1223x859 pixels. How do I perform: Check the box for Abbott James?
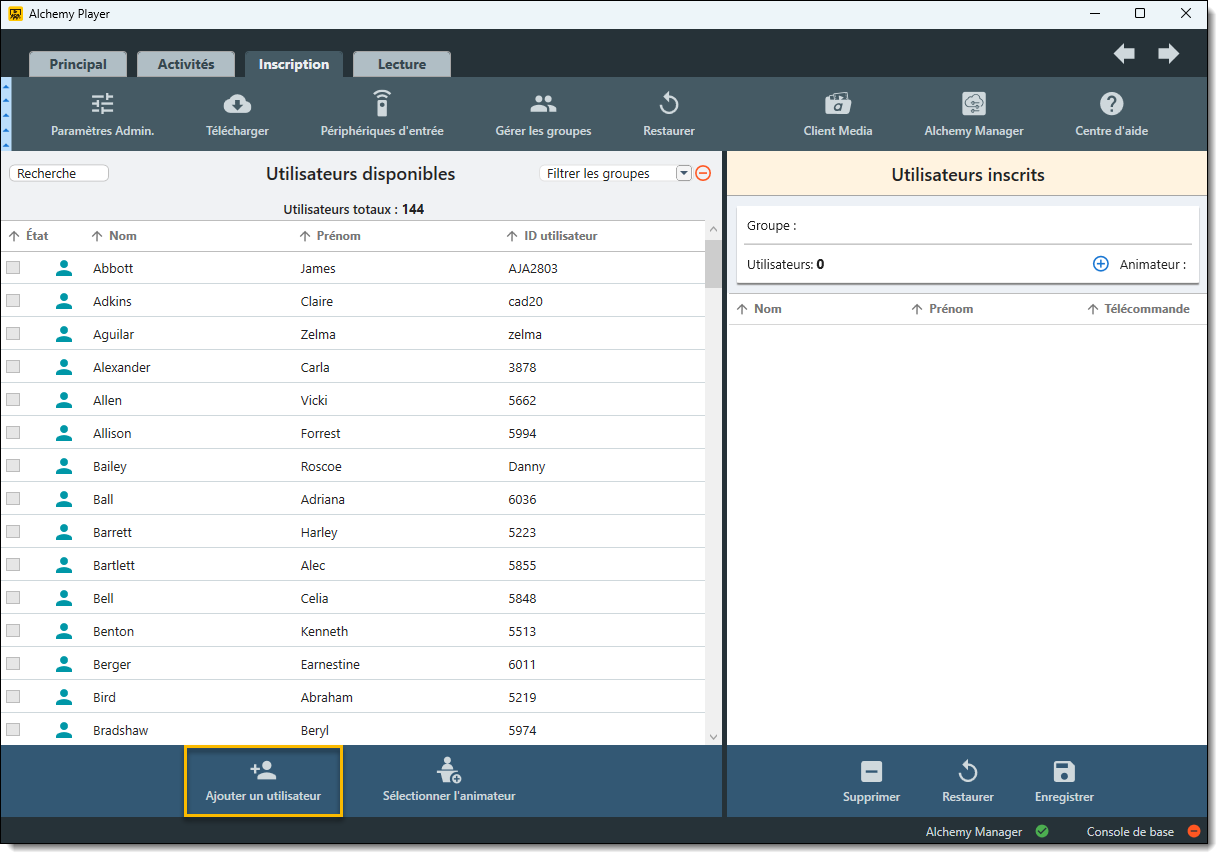13,268
